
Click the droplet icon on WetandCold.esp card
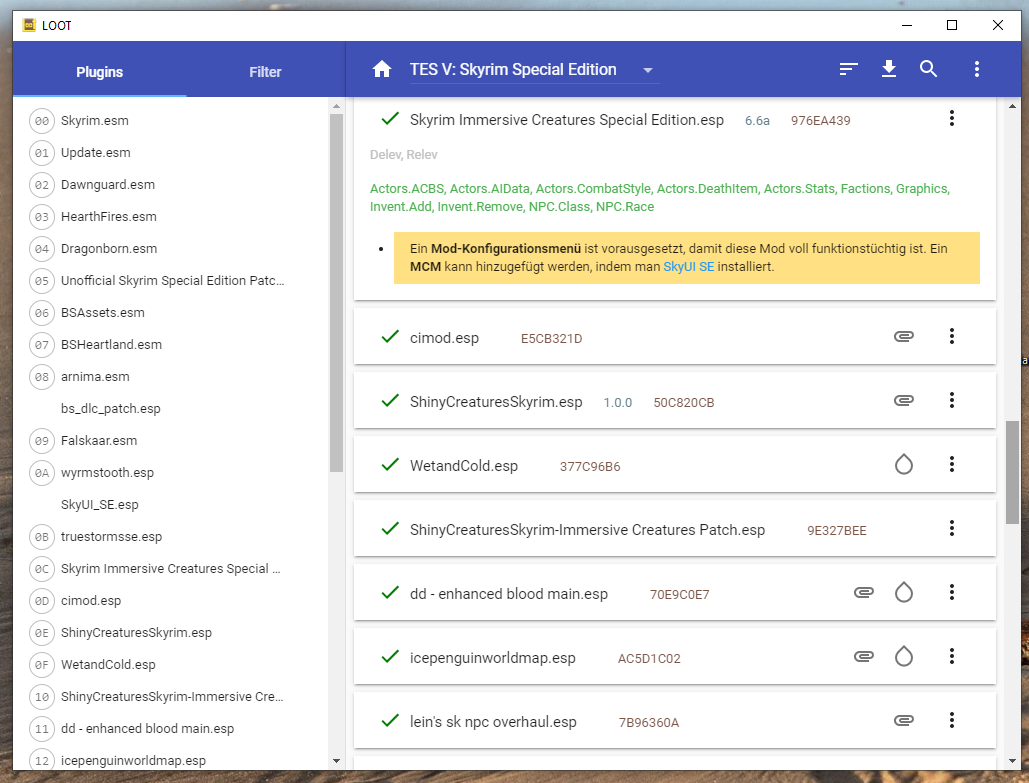[904, 465]
